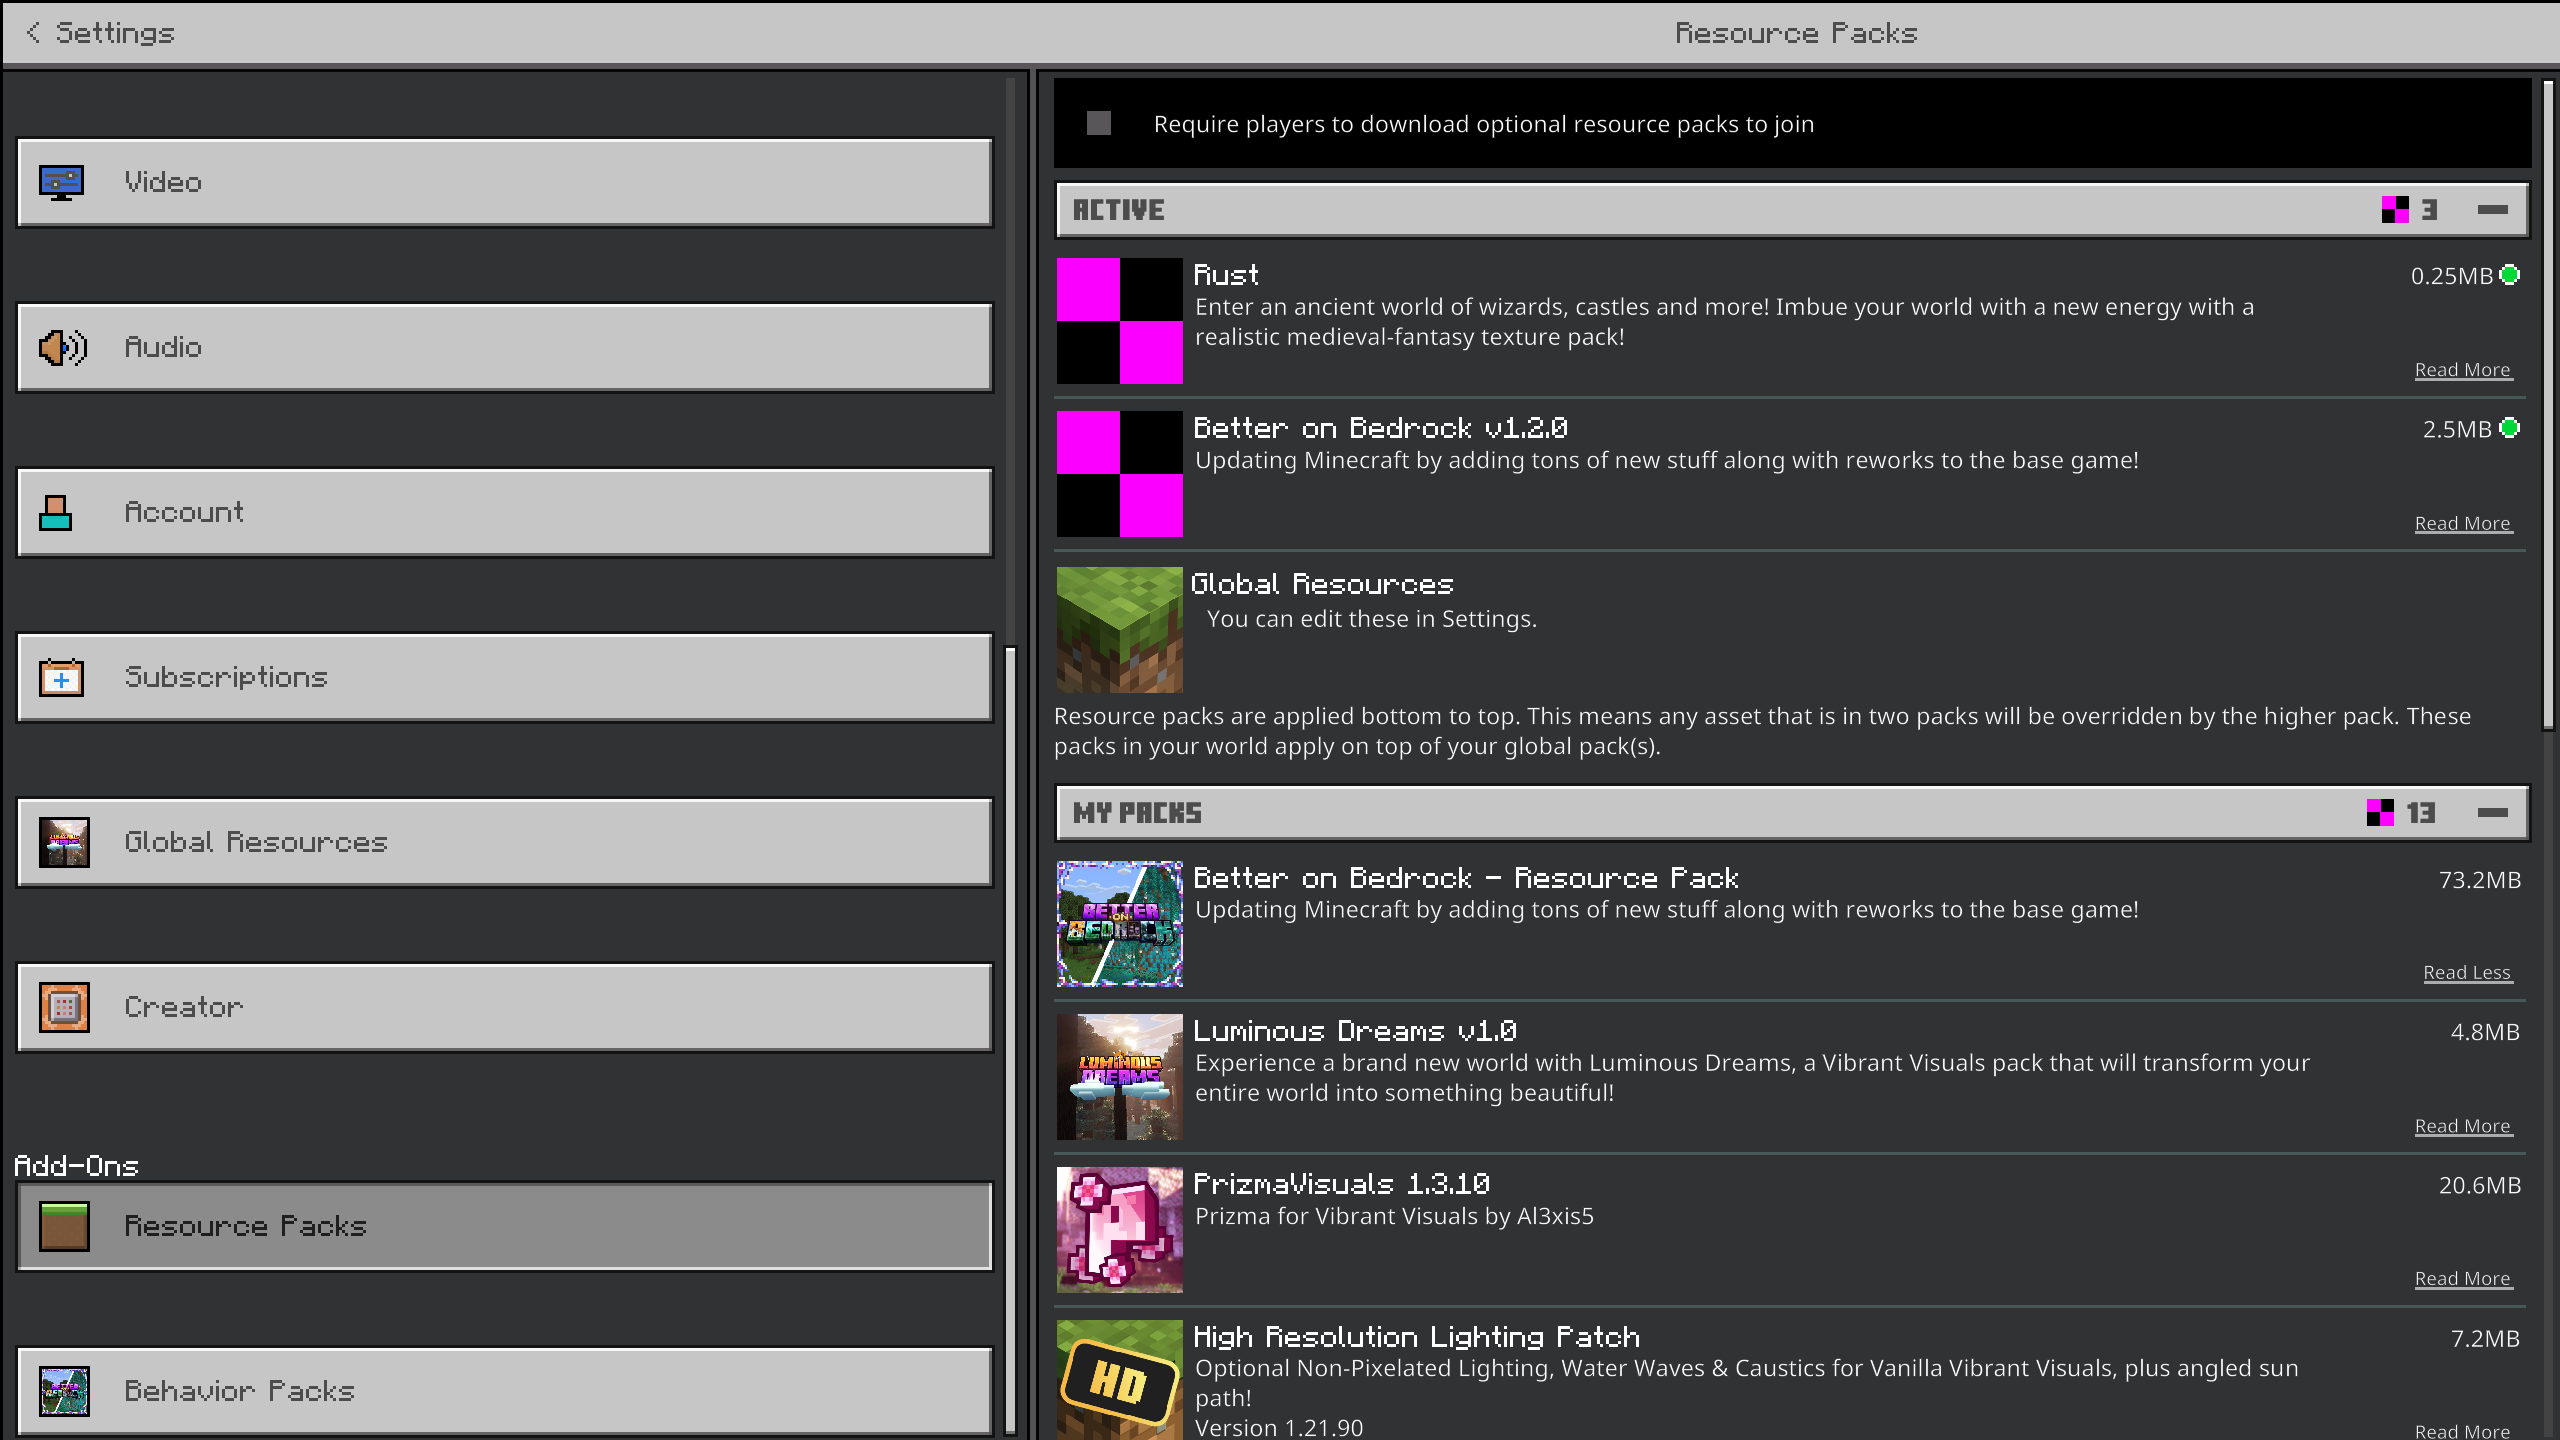This screenshot has height=1440, width=2560.
Task: Click the PrizmaVisuals axolotl pack icon
Action: (1119, 1230)
